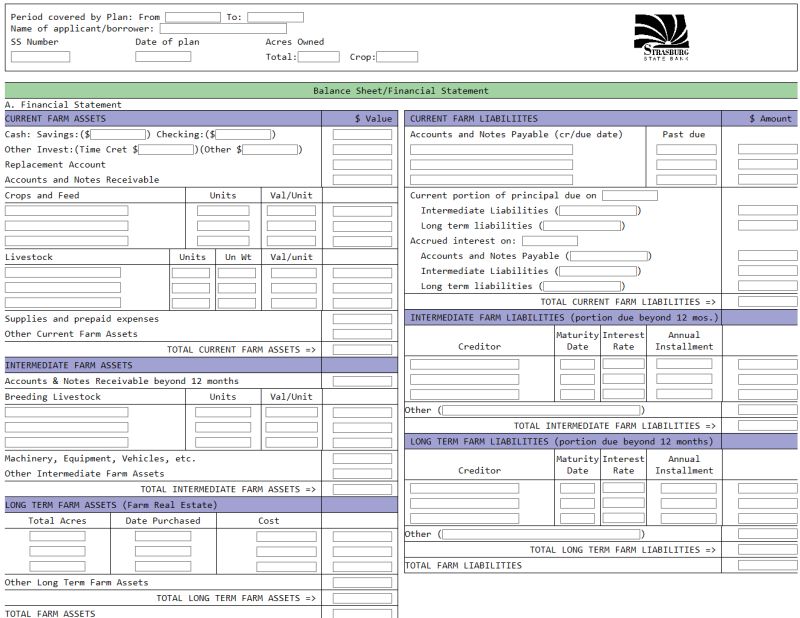
Task: Click the Total Intermediate Farm Assets field
Action: point(362,489)
